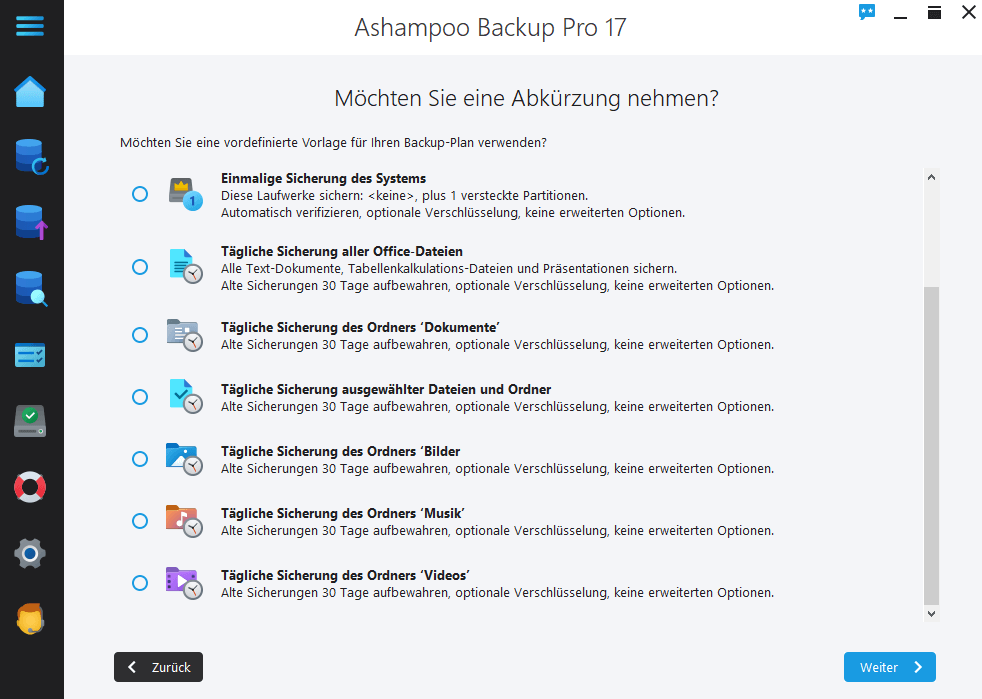This screenshot has height=699, width=982.
Task: Choose the Musik folder daily backup plan
Action: (140, 521)
